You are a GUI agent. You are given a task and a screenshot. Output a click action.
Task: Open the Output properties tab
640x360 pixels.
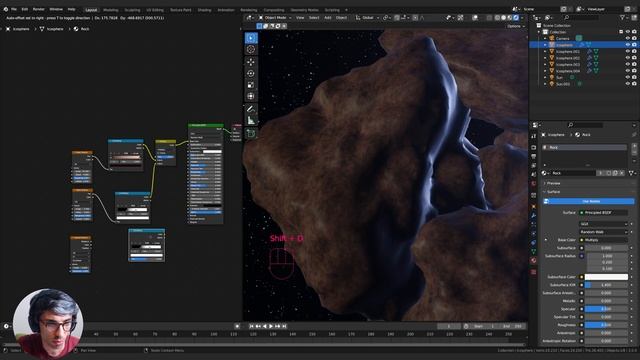tap(533, 157)
